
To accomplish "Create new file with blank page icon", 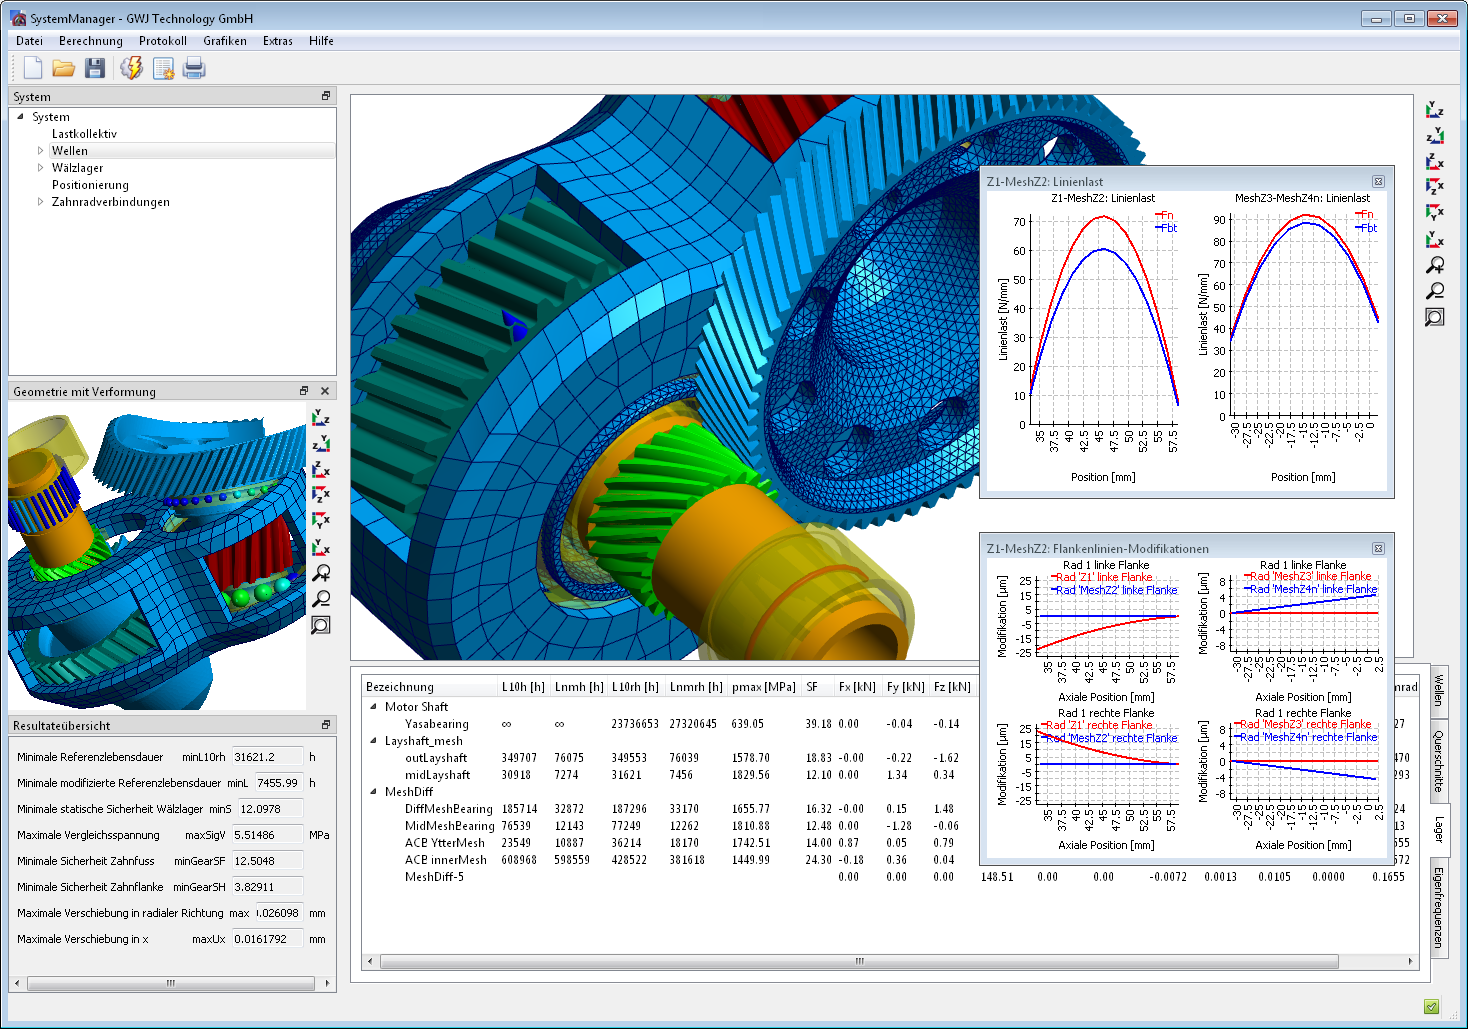I will [33, 68].
